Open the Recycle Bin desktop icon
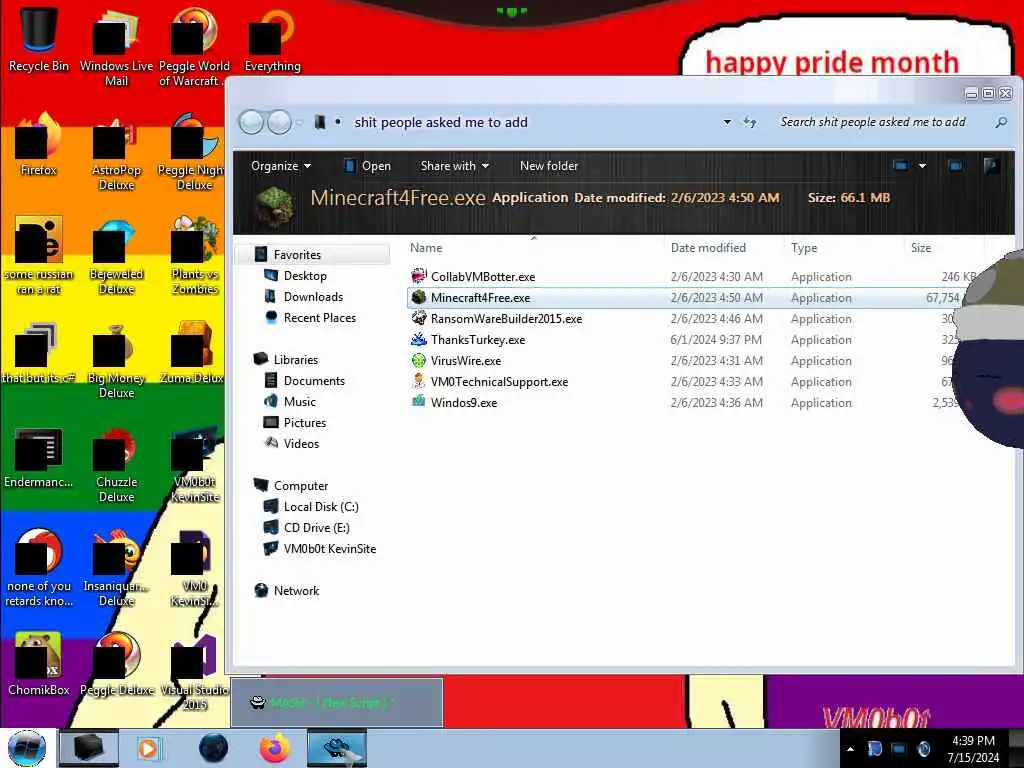The image size is (1024, 768). (39, 39)
